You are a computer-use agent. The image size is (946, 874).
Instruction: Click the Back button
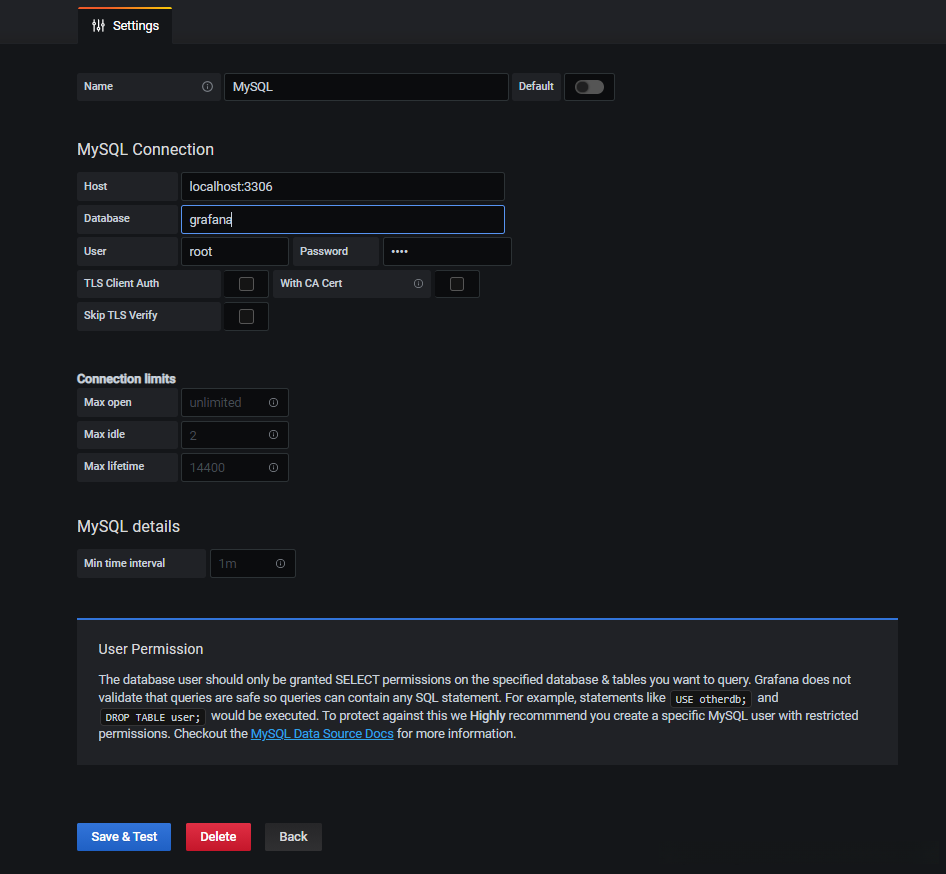[293, 837]
